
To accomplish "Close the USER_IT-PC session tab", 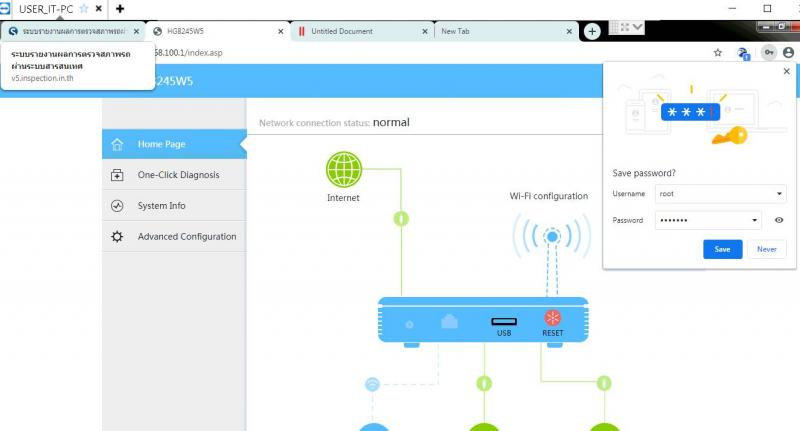I will pyautogui.click(x=98, y=9).
